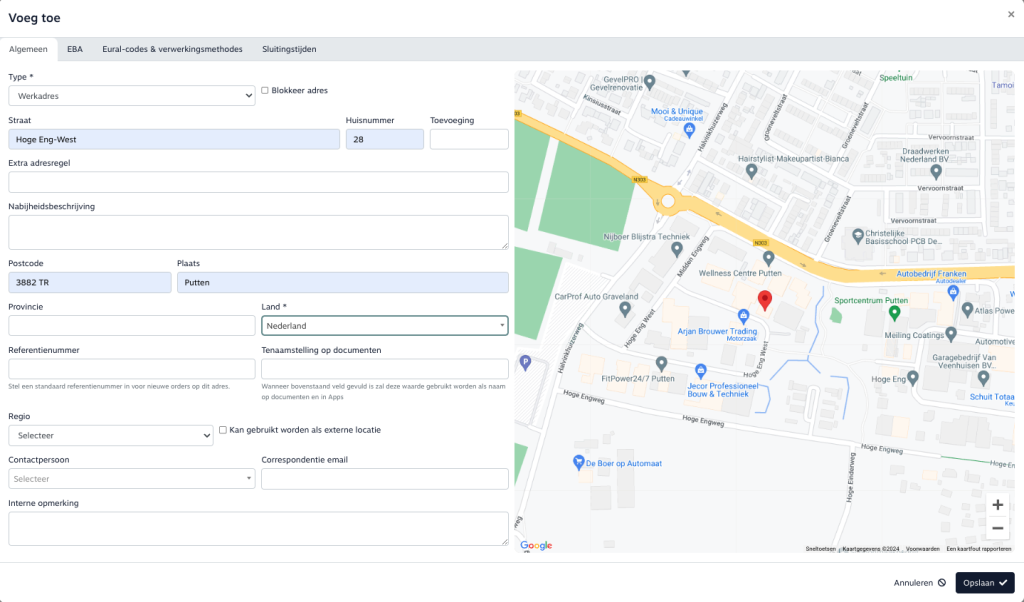Image resolution: width=1024 pixels, height=602 pixels.
Task: Zoom in the map with plus button
Action: pos(997,505)
